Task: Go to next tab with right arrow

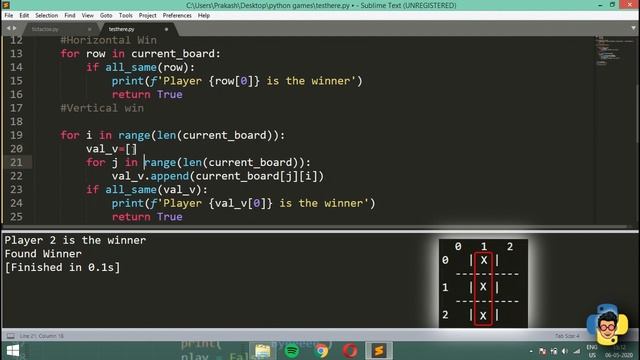Action: (x=15, y=28)
